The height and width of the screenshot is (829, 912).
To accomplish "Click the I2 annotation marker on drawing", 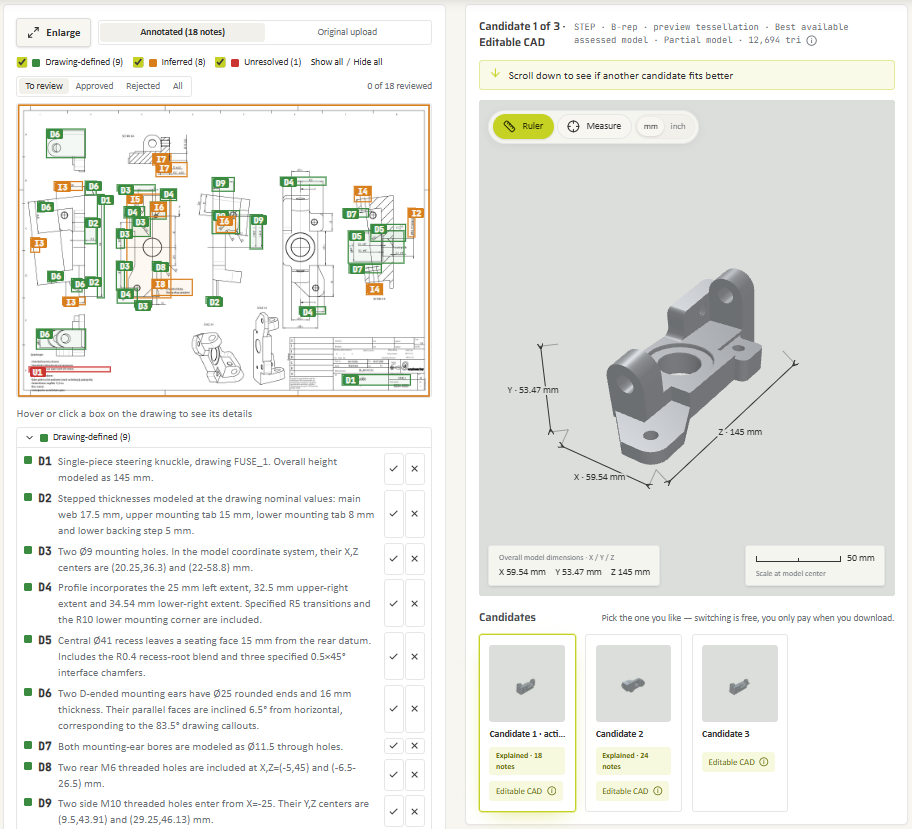I will pos(416,214).
